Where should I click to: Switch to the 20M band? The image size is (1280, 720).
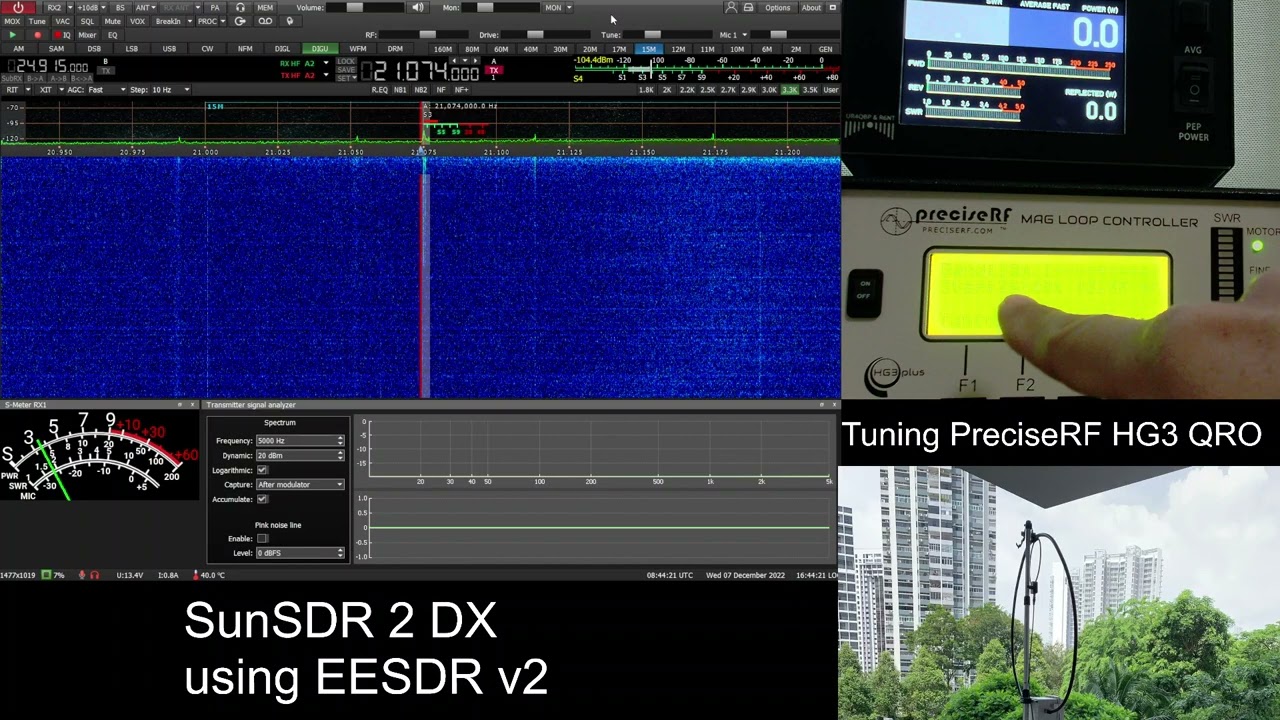click(590, 49)
